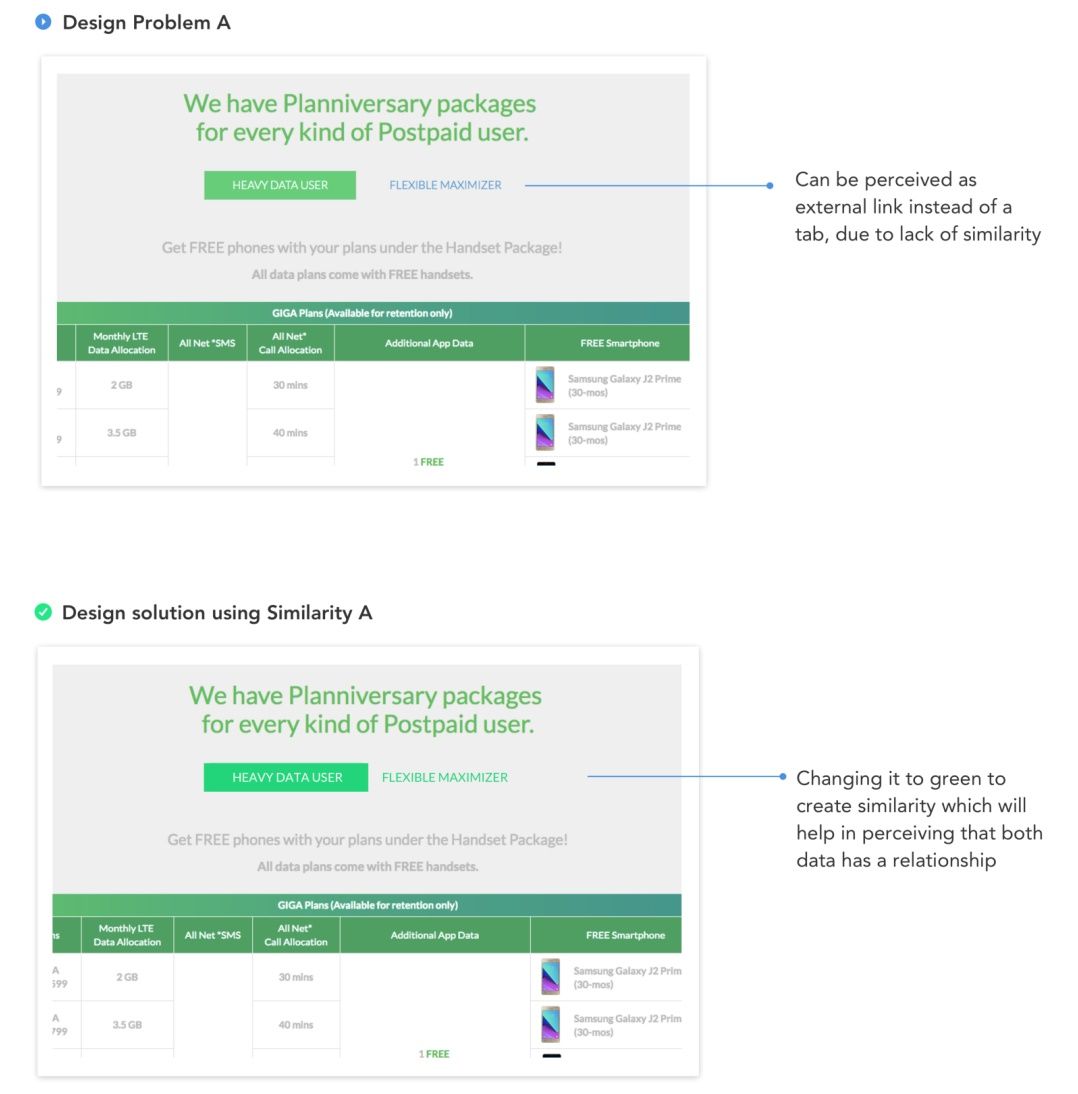The height and width of the screenshot is (1094, 1078).
Task: Click first Samsung Galaxy J2 Prime phone thumbnail, top table
Action: (545, 384)
